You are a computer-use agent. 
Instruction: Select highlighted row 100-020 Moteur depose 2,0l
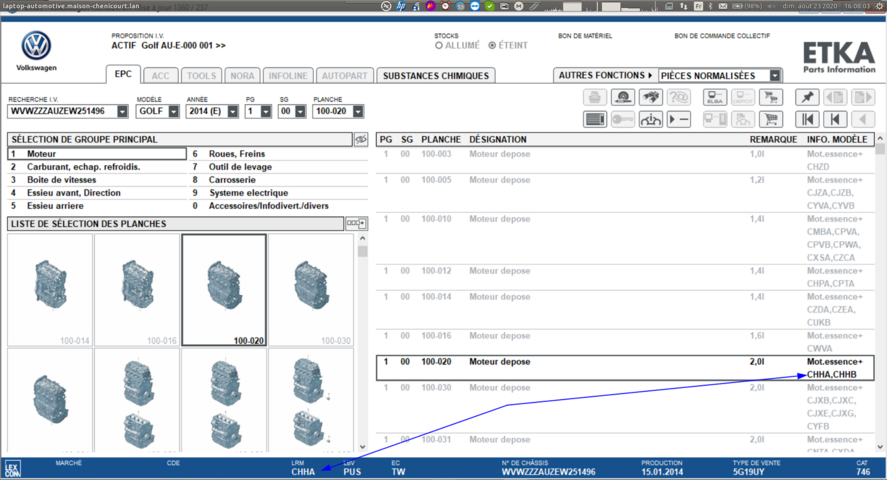point(625,368)
